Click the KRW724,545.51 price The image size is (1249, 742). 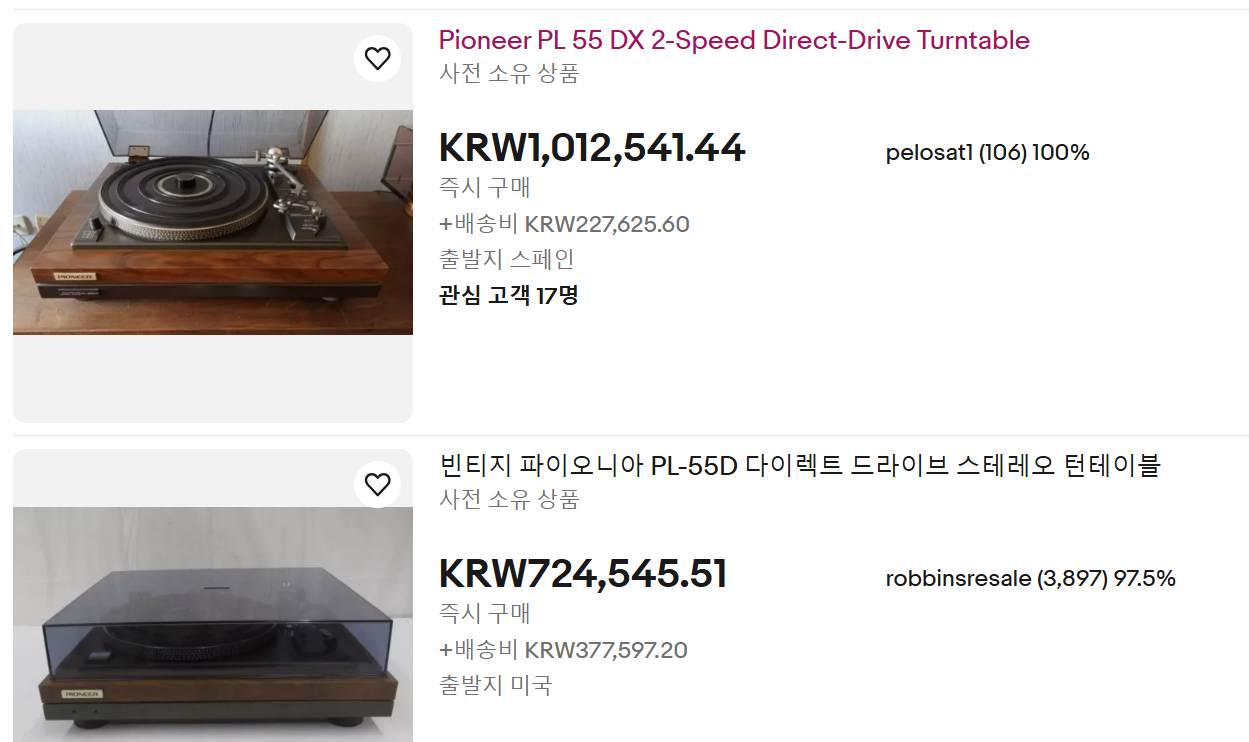583,574
